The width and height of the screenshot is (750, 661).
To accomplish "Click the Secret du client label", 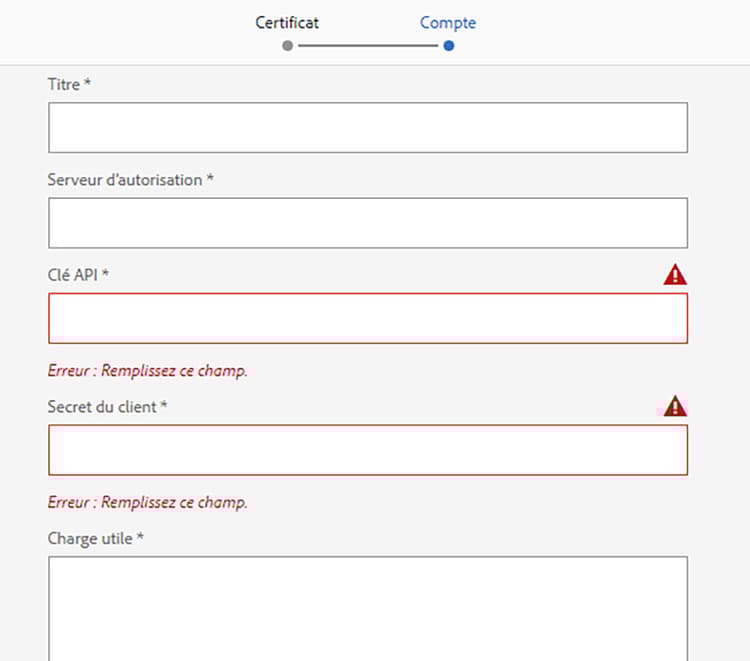I will (107, 407).
